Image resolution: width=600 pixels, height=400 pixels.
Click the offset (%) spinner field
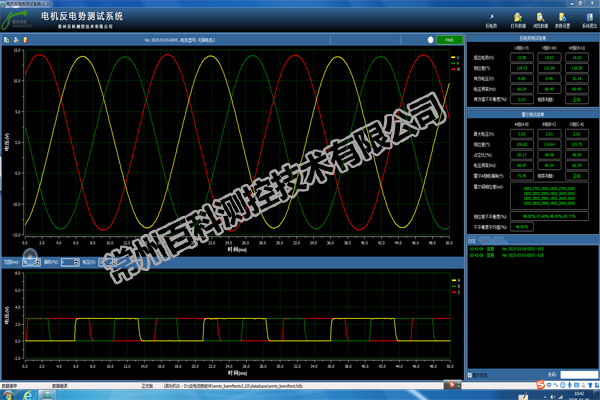click(67, 262)
